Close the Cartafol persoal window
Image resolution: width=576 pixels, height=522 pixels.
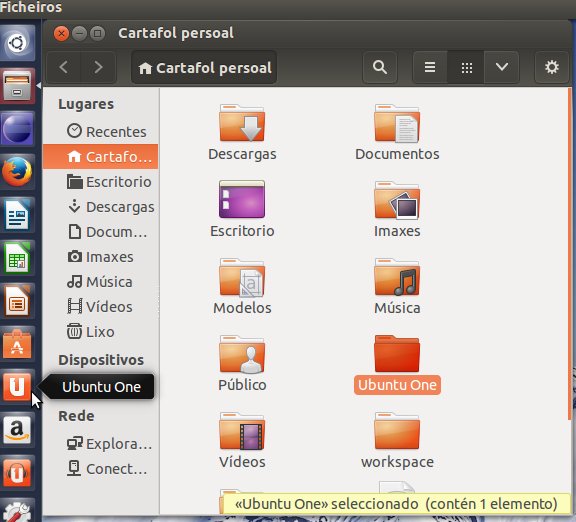[61, 33]
